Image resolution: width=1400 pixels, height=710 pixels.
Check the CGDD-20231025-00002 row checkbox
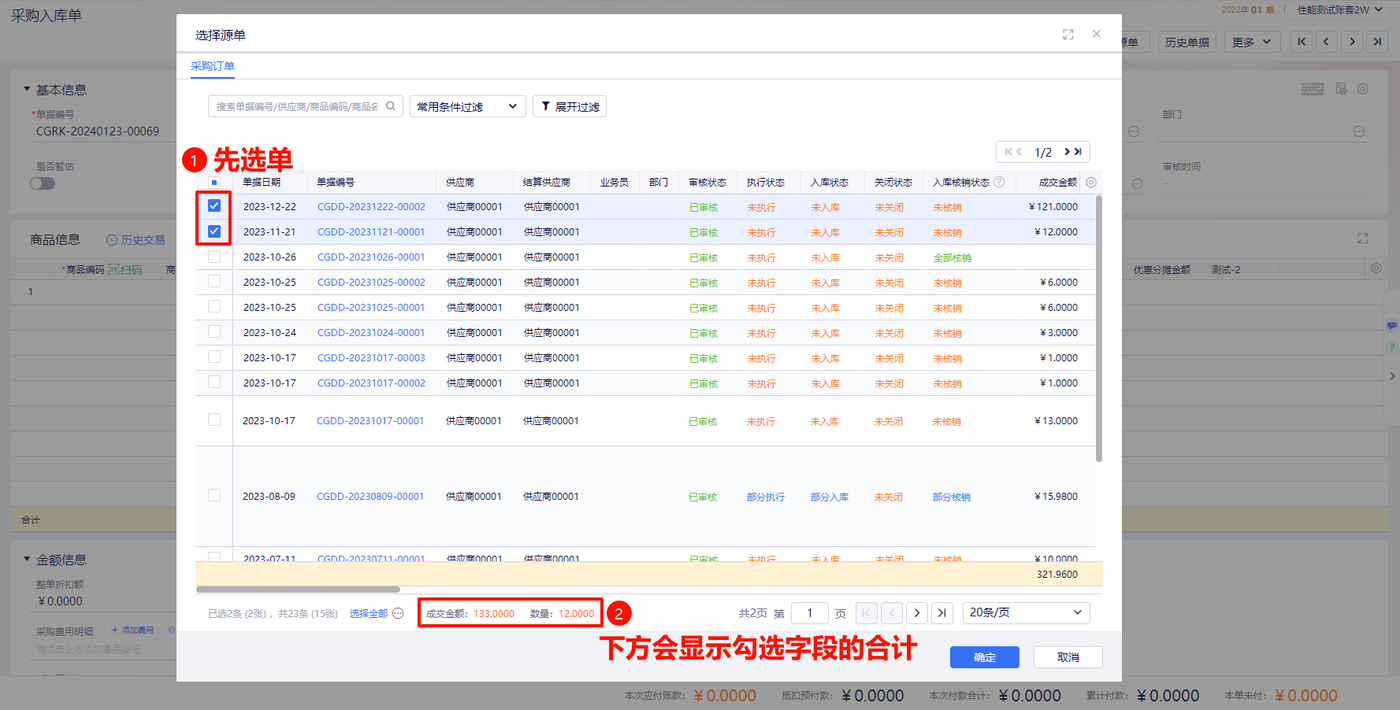pos(214,282)
